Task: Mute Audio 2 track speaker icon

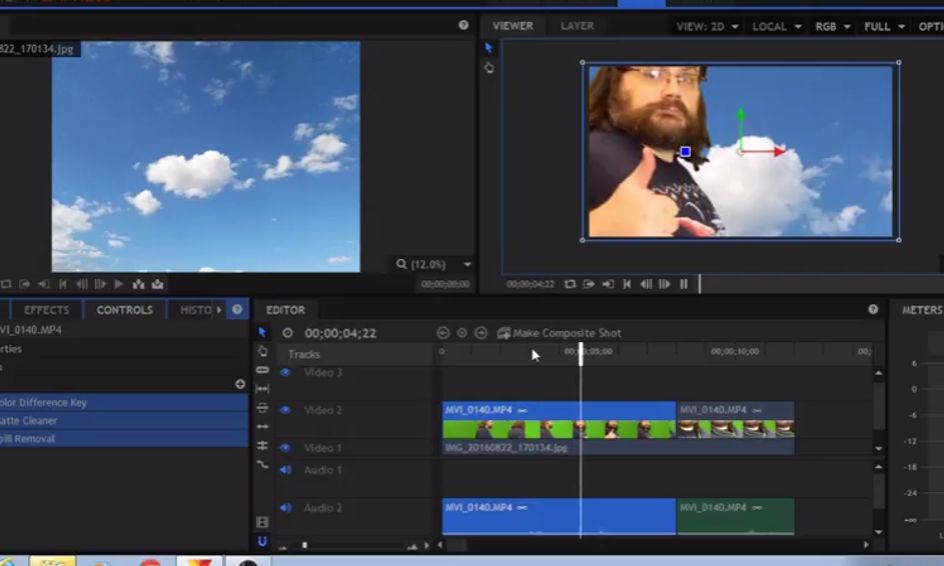Action: (285, 508)
